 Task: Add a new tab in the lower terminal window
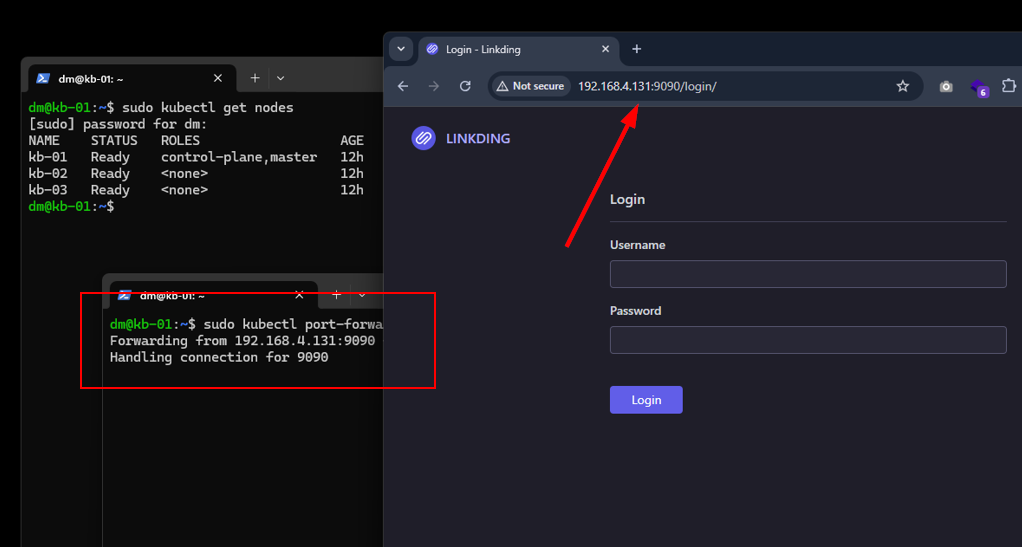337,295
